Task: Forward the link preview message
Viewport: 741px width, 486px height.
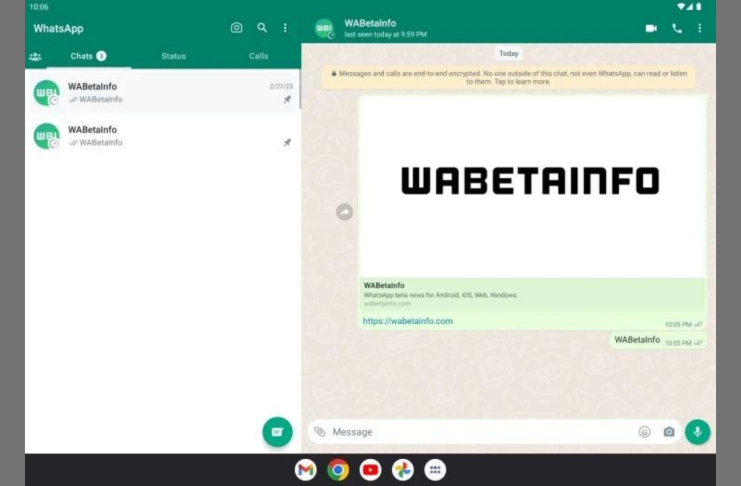Action: [x=345, y=212]
